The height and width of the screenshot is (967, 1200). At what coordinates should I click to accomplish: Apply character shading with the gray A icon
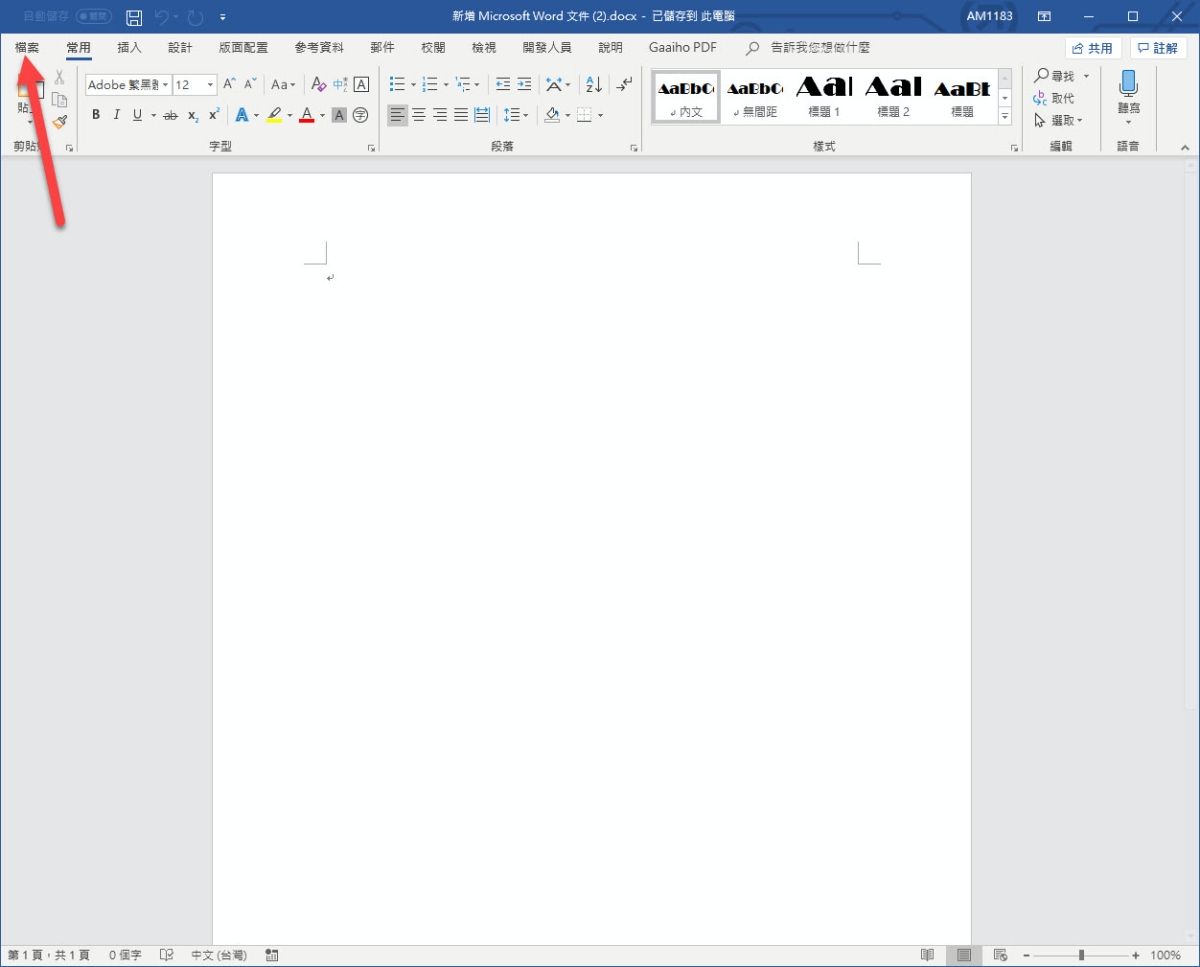[339, 115]
